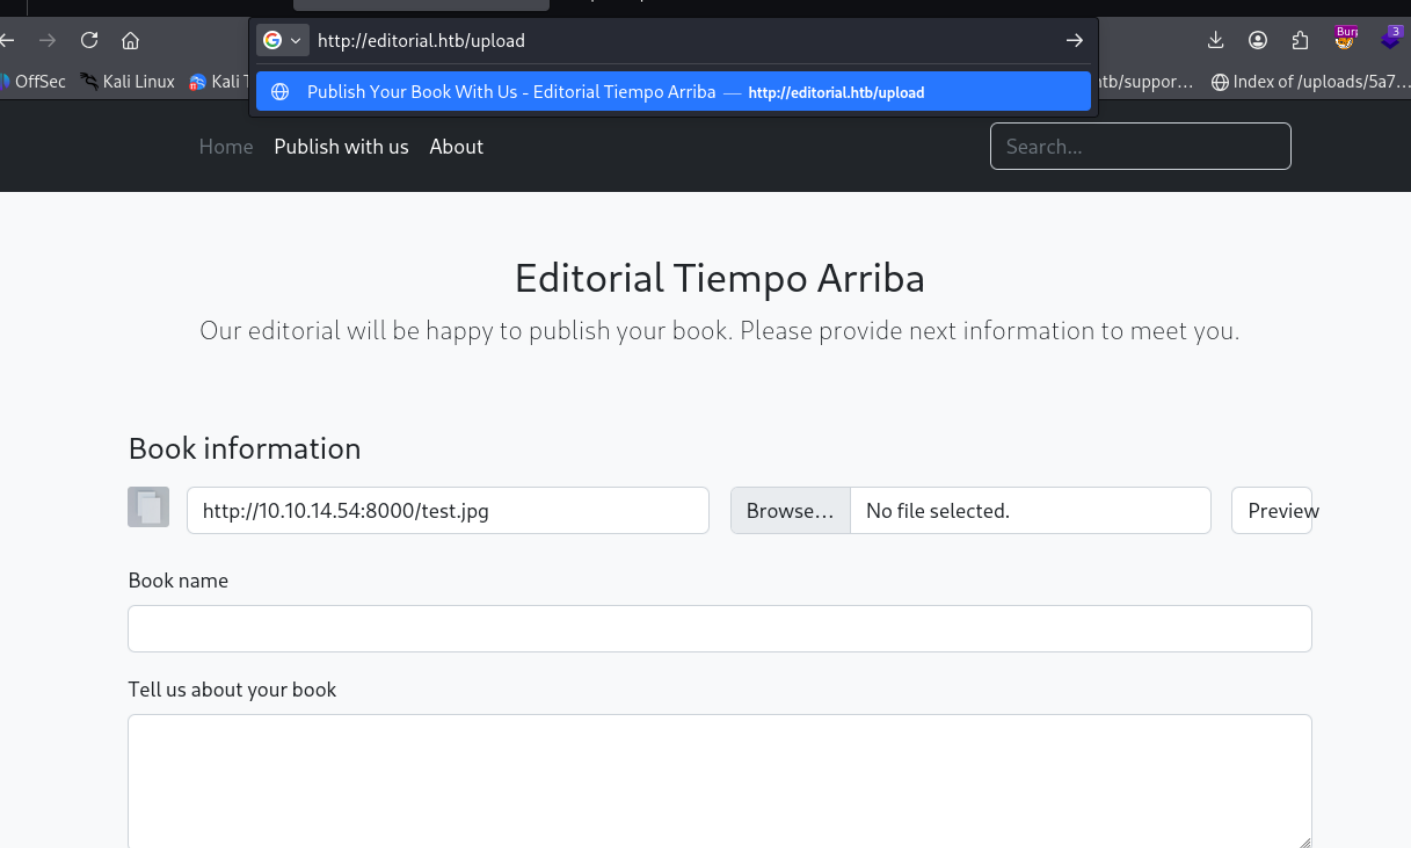The height and width of the screenshot is (848, 1411).
Task: Expand the Google search engine dropdown
Action: (x=282, y=40)
